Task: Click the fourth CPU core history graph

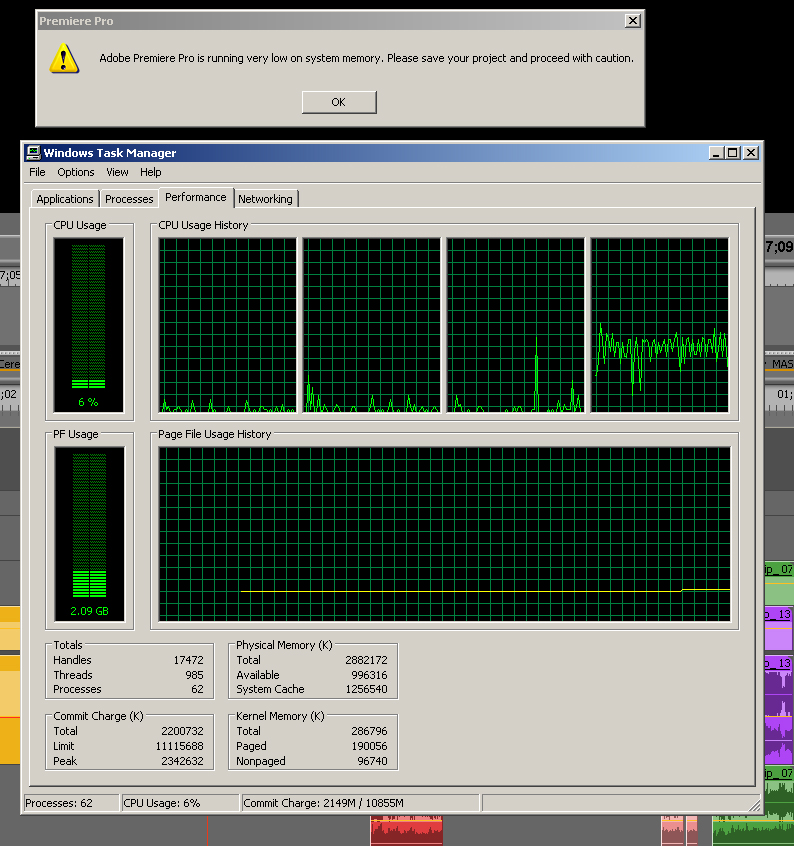Action: (x=660, y=325)
